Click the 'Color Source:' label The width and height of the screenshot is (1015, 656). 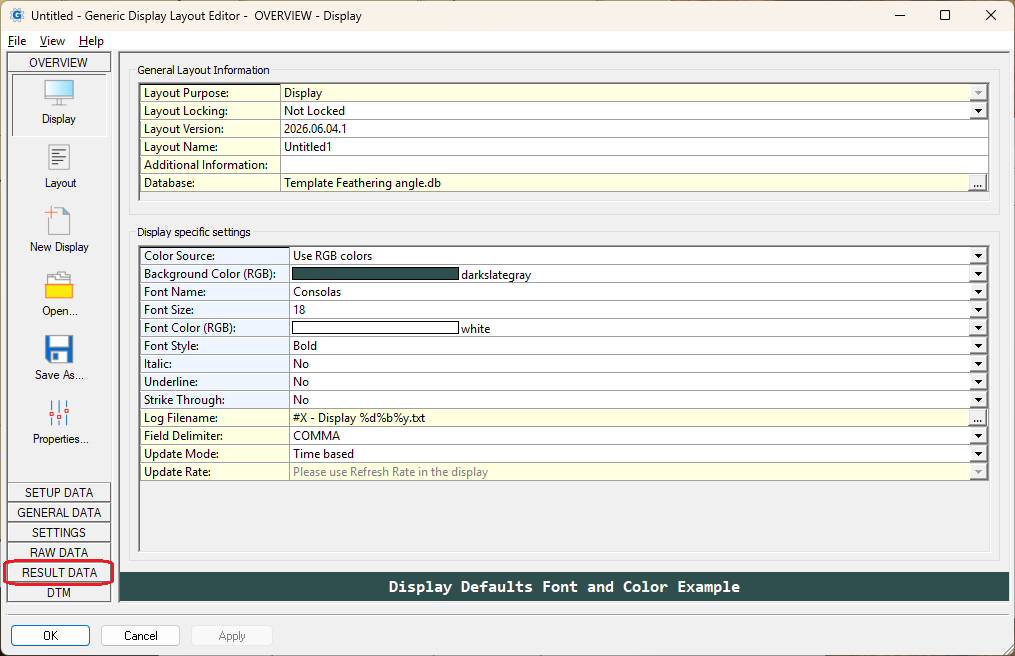179,256
